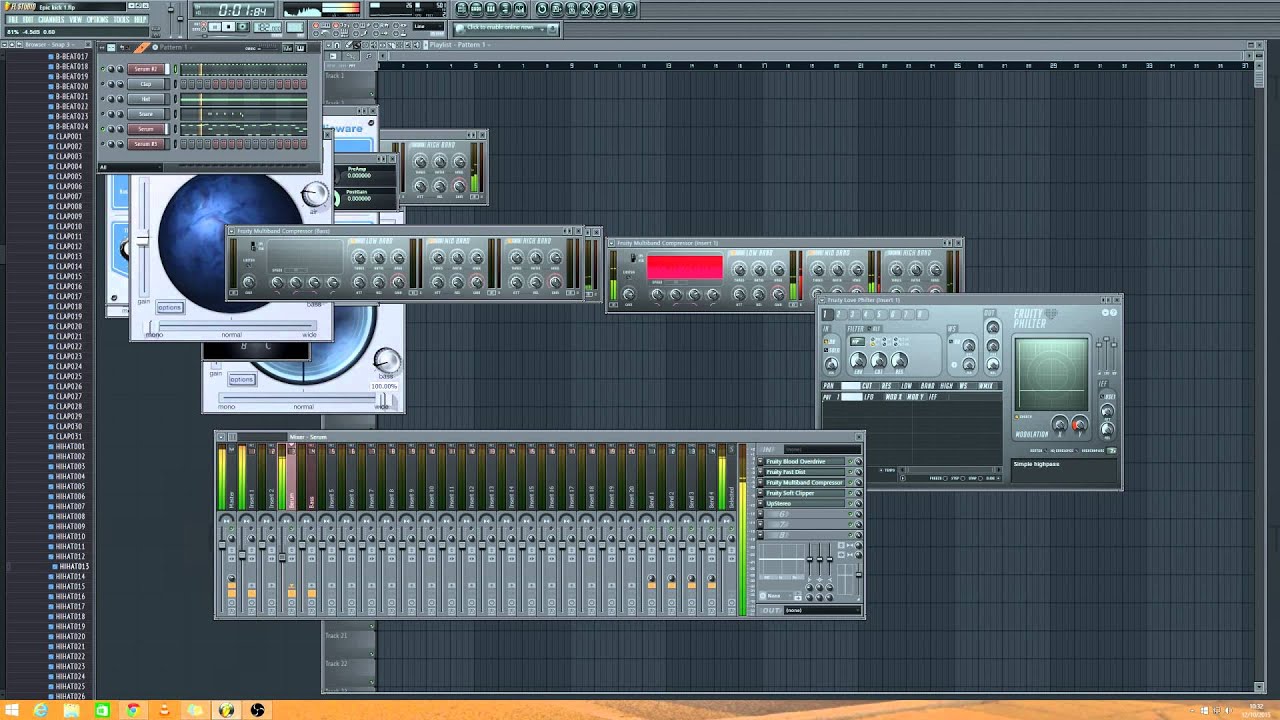This screenshot has width=1280, height=720.
Task: Open Multiband Compressor (Bass) window menu arrow
Action: coord(233,231)
